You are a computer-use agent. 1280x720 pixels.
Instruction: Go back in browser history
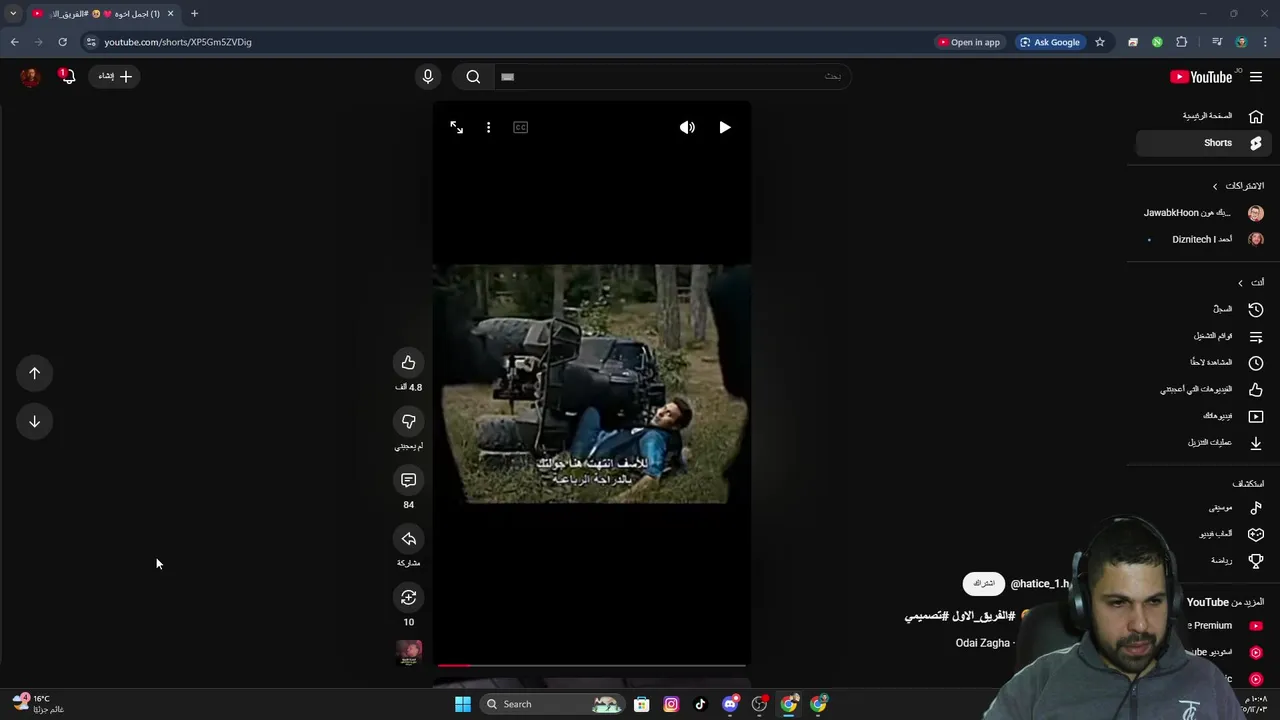coord(14,42)
